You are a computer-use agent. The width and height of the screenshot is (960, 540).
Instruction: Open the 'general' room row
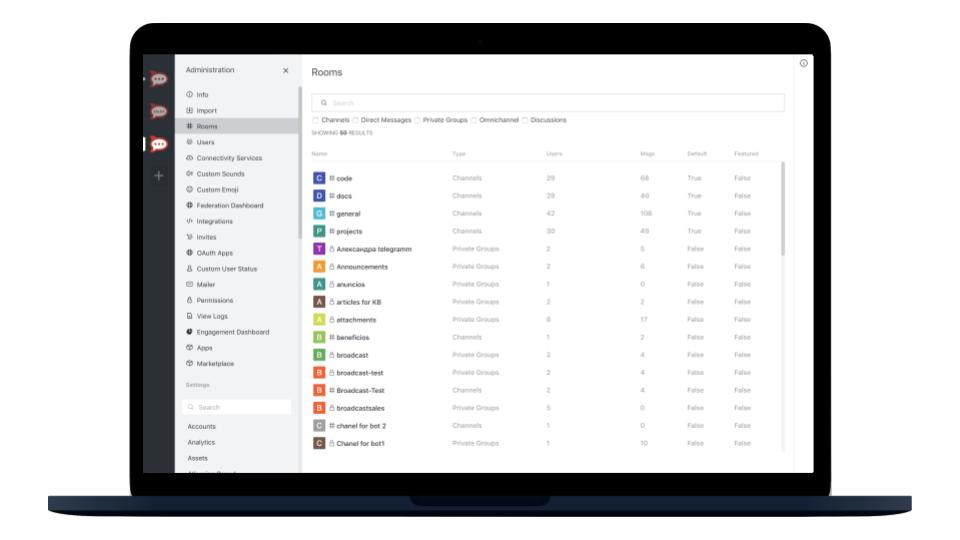[545, 214]
